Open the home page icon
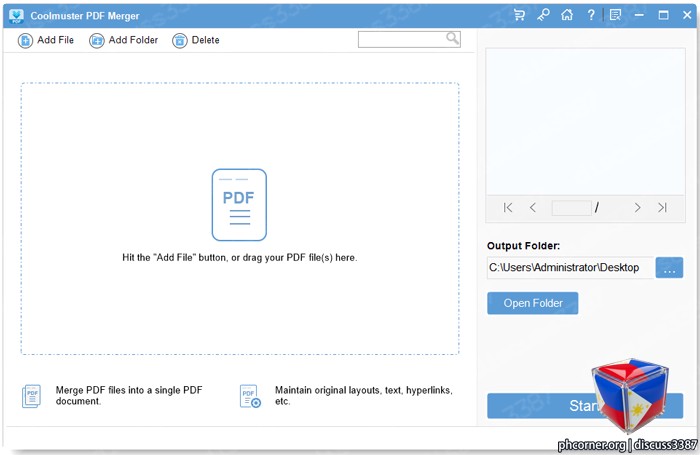The height and width of the screenshot is (455, 700). pos(567,15)
